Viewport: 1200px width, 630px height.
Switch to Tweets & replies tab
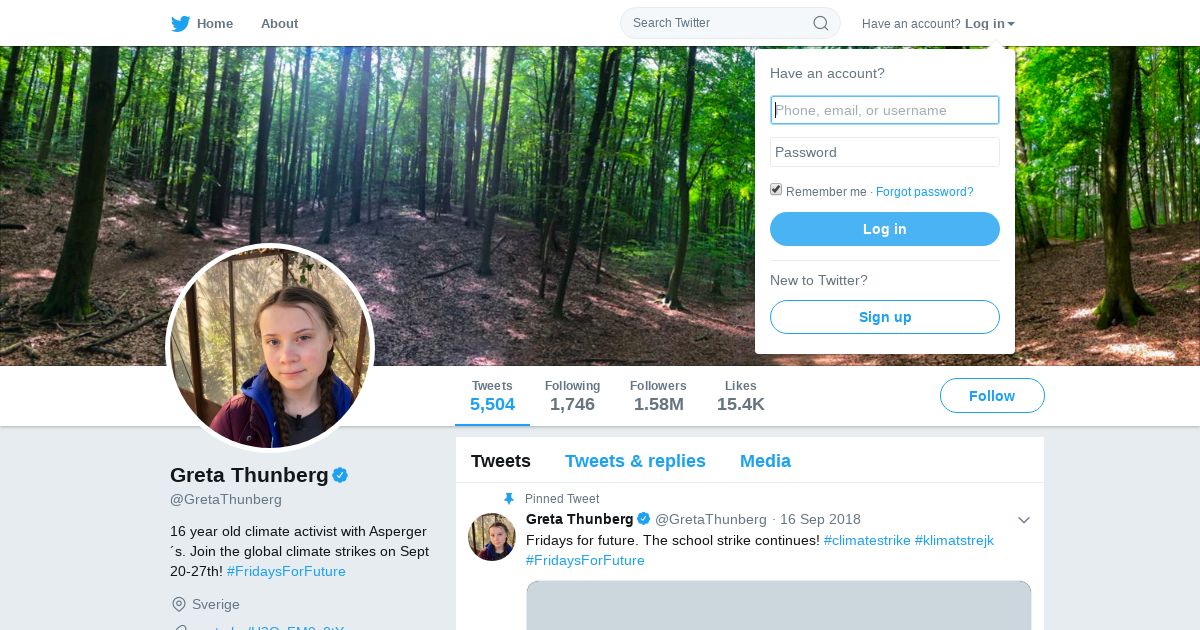click(x=635, y=461)
